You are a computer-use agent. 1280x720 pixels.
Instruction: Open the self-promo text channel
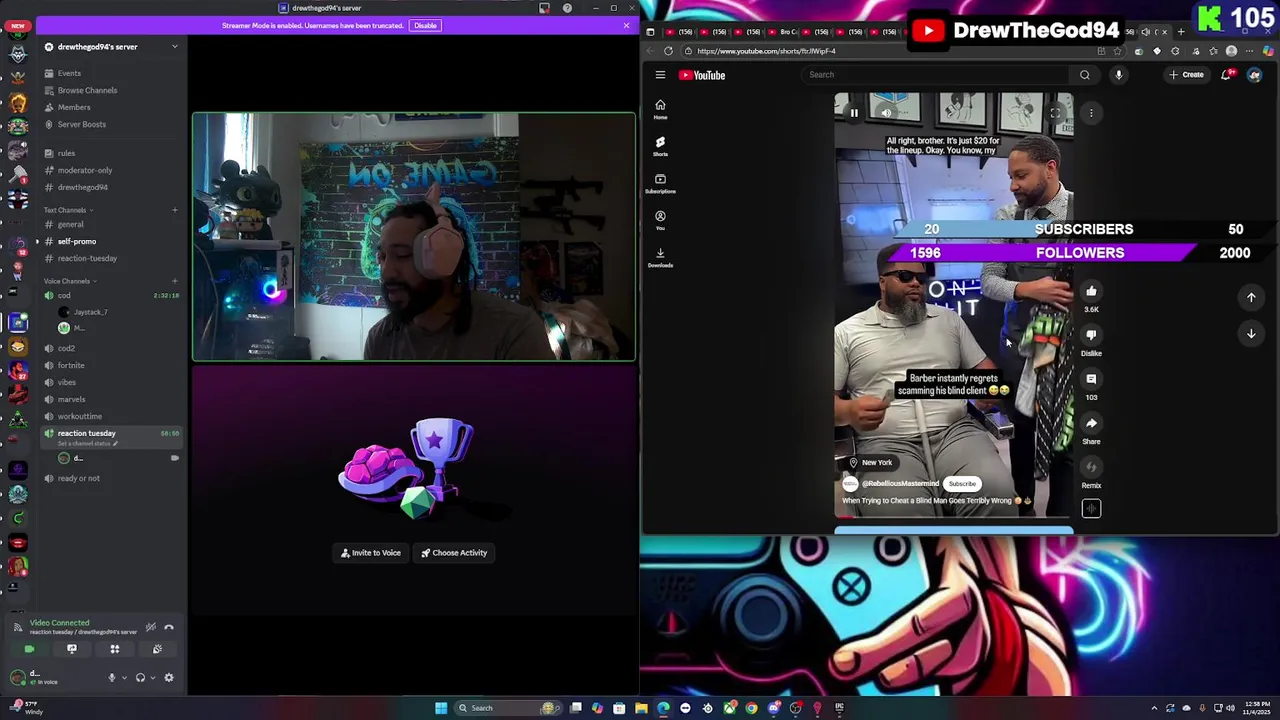click(x=77, y=241)
